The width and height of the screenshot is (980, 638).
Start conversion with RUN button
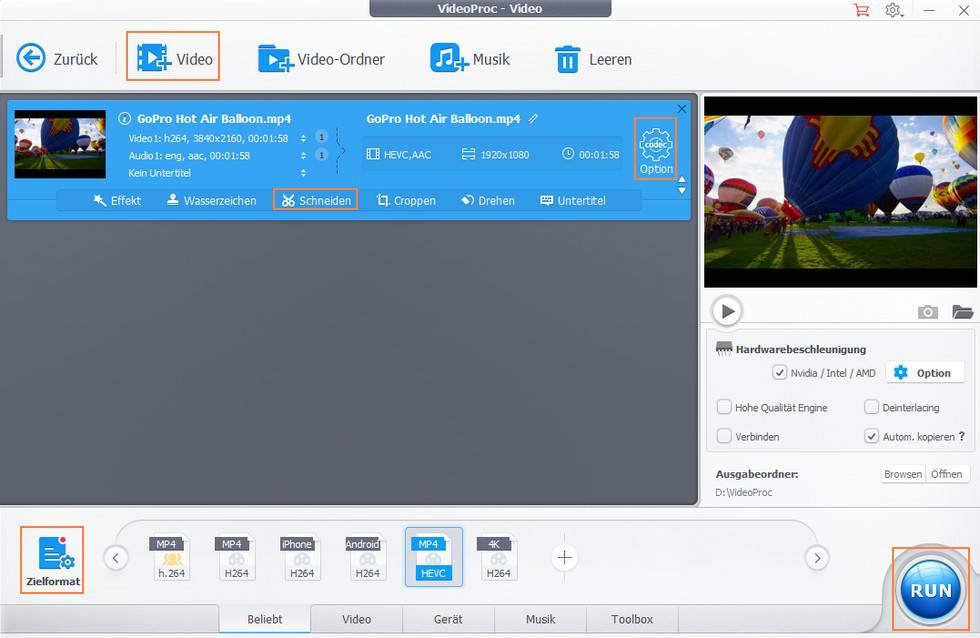931,589
